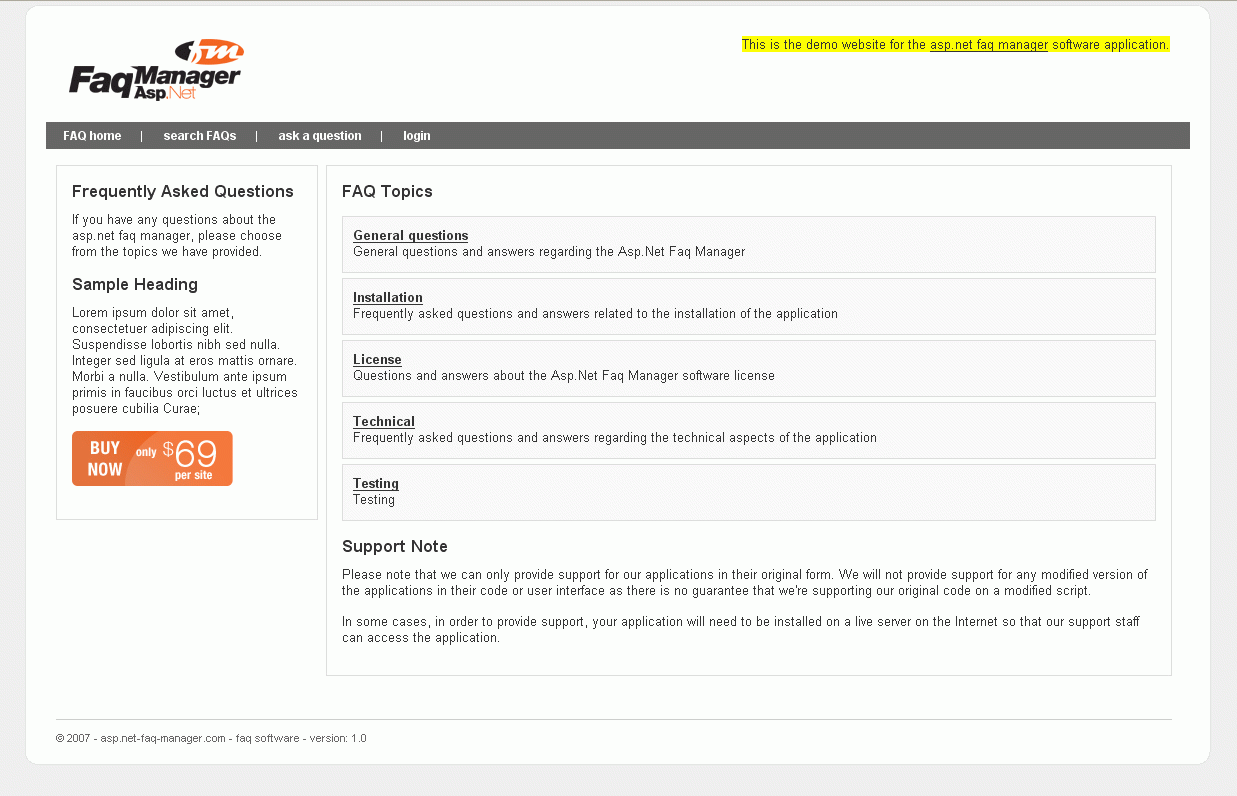Open the License topic
This screenshot has width=1237, height=796.
click(x=377, y=360)
